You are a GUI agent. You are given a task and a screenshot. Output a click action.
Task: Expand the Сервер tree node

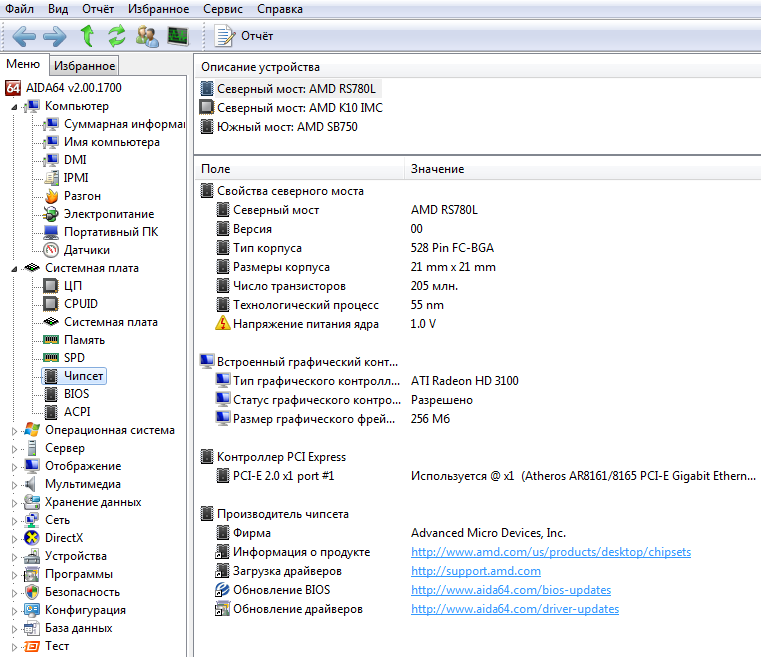tap(14, 449)
